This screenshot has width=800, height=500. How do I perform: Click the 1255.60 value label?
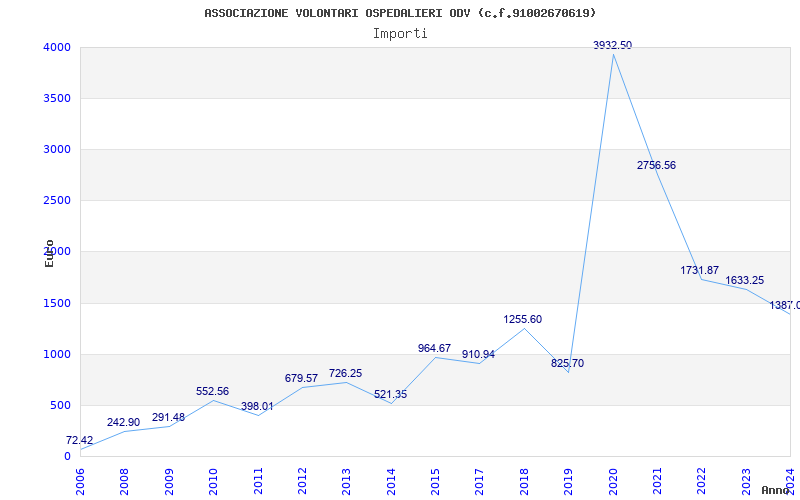pyautogui.click(x=522, y=319)
